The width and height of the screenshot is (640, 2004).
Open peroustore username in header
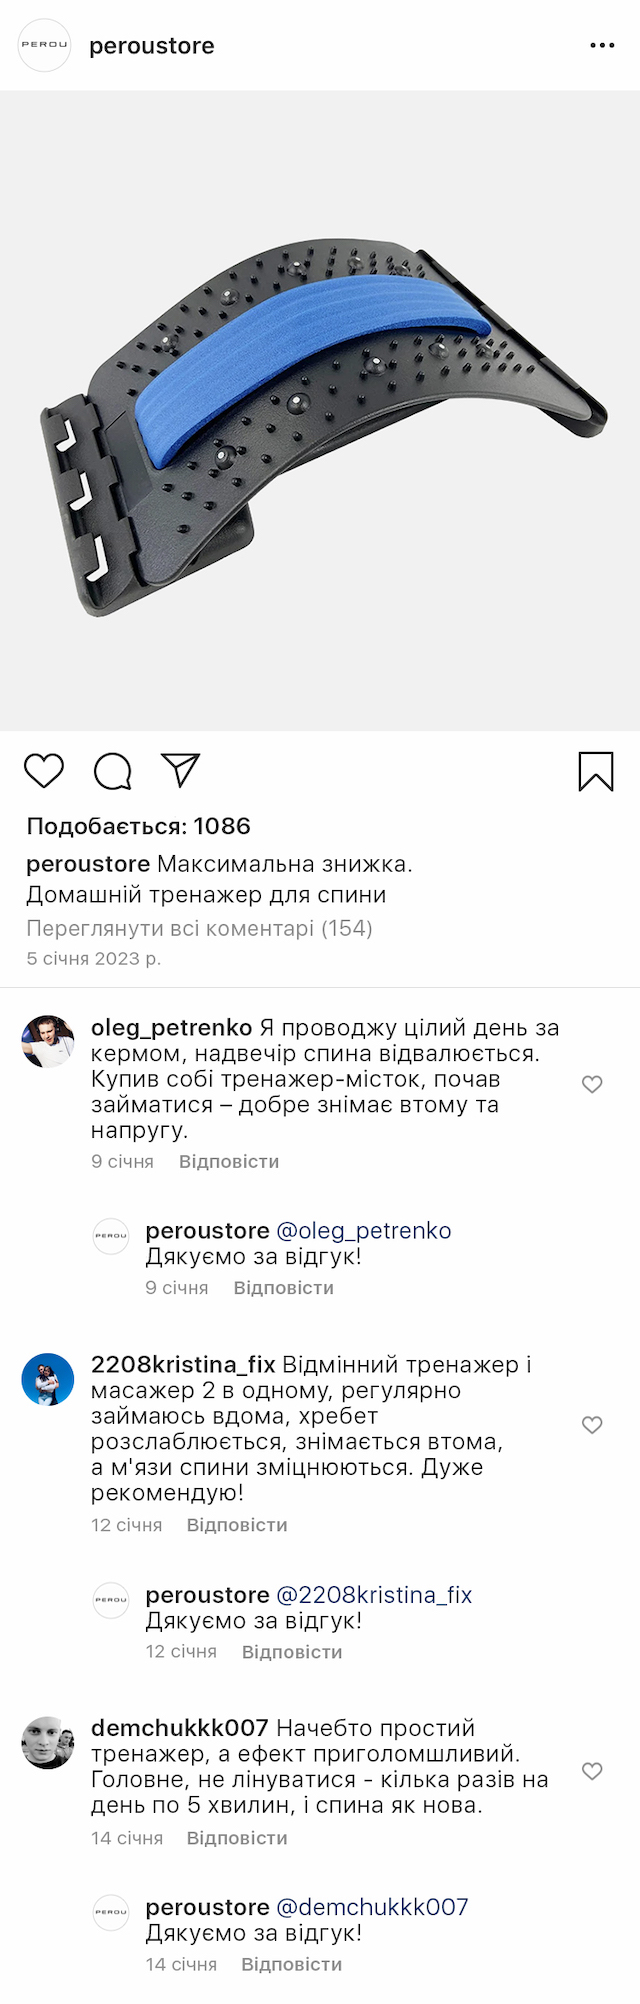152,46
